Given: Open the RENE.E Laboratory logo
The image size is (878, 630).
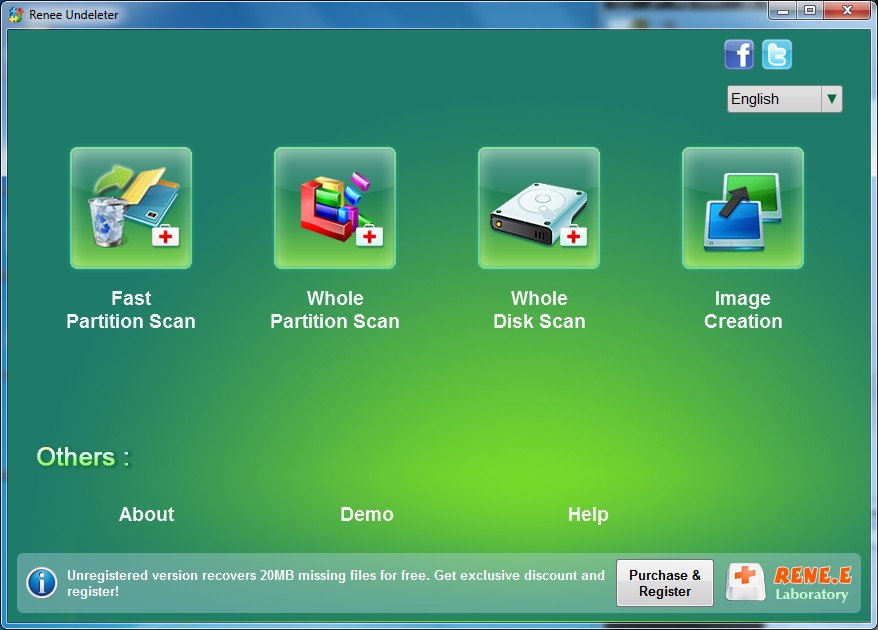Looking at the screenshot, I should pyautogui.click(x=789, y=583).
